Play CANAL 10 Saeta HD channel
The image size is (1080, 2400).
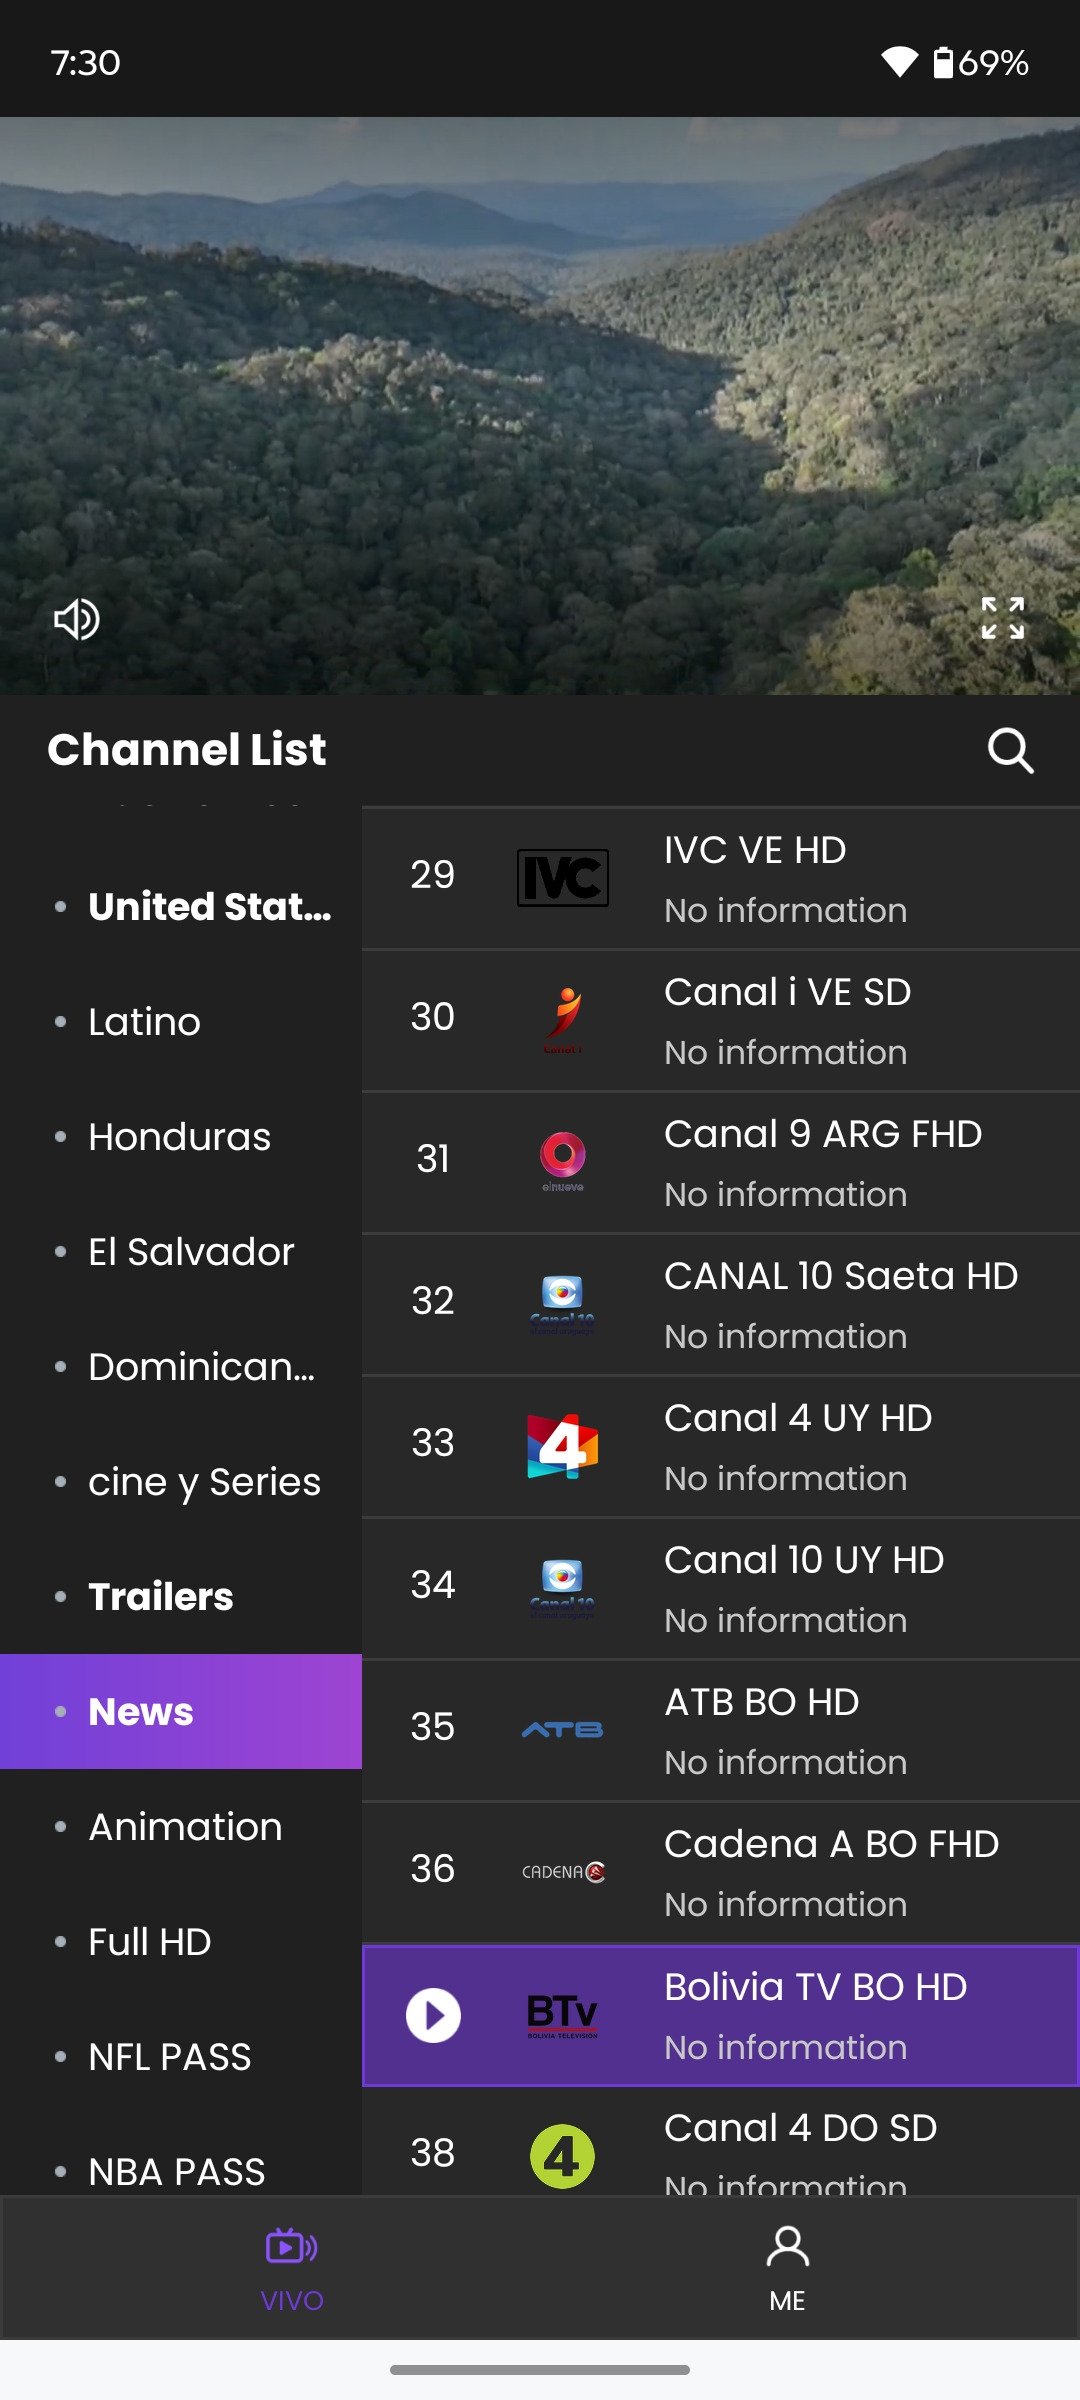click(721, 1305)
